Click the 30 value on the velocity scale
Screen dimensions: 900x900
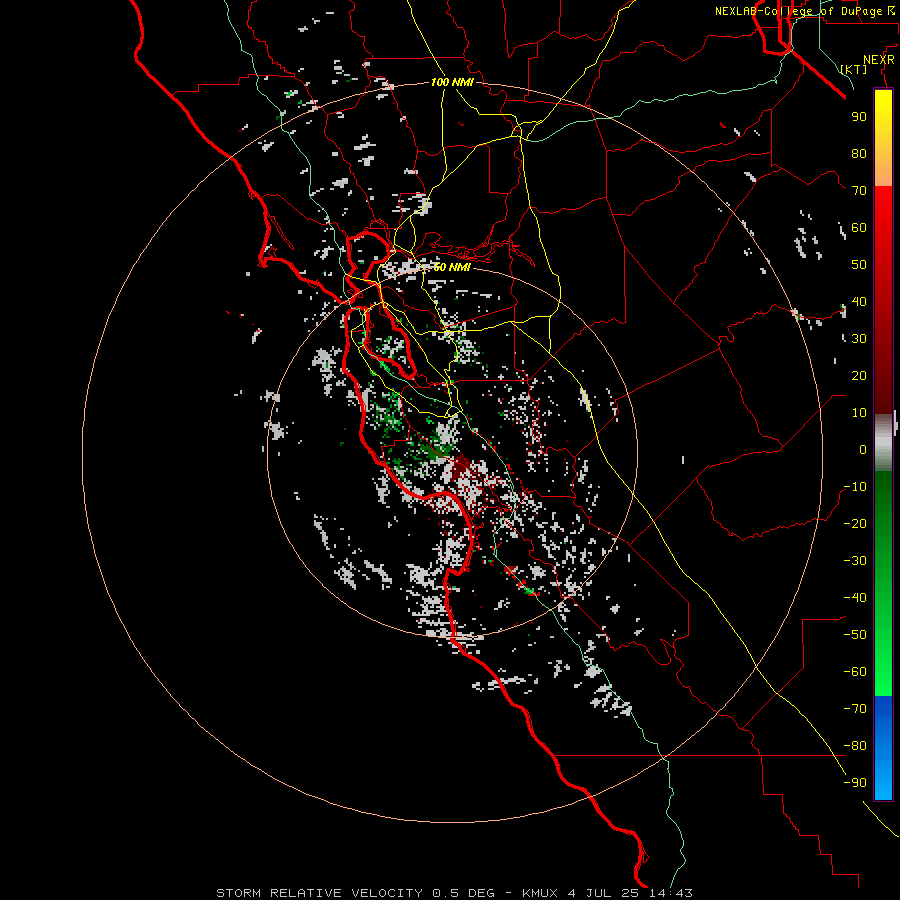pos(859,339)
